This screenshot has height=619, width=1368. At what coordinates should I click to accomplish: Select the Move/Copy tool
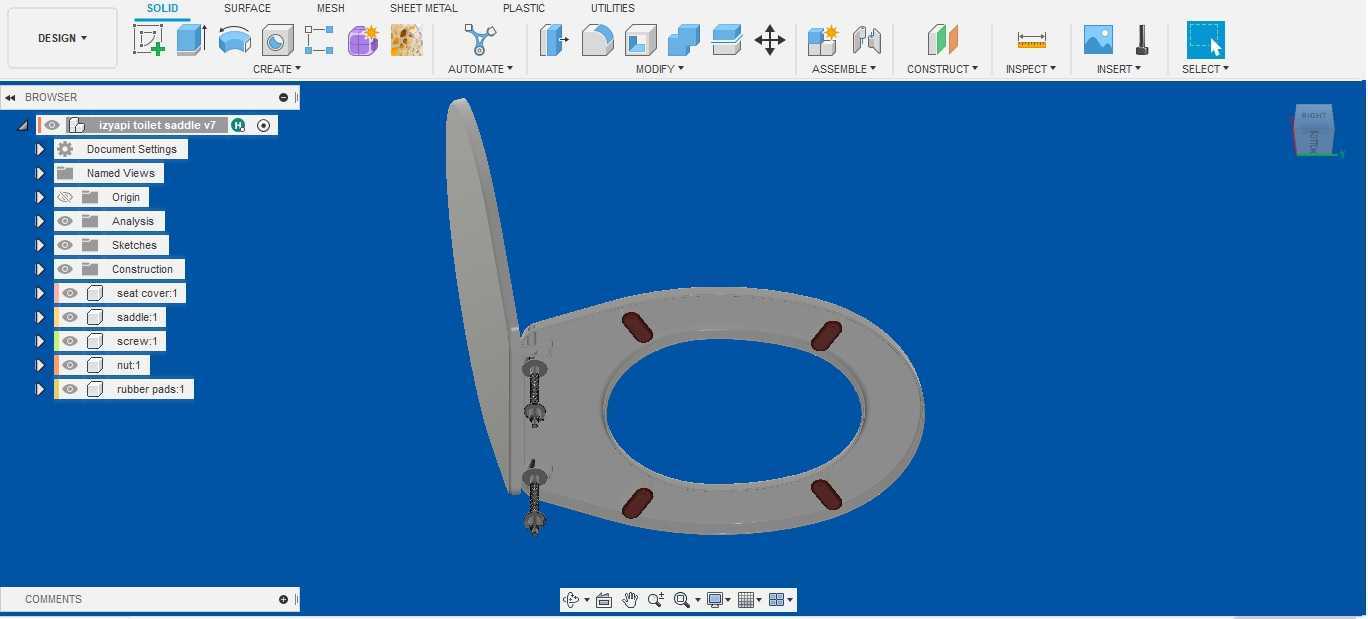pos(770,40)
